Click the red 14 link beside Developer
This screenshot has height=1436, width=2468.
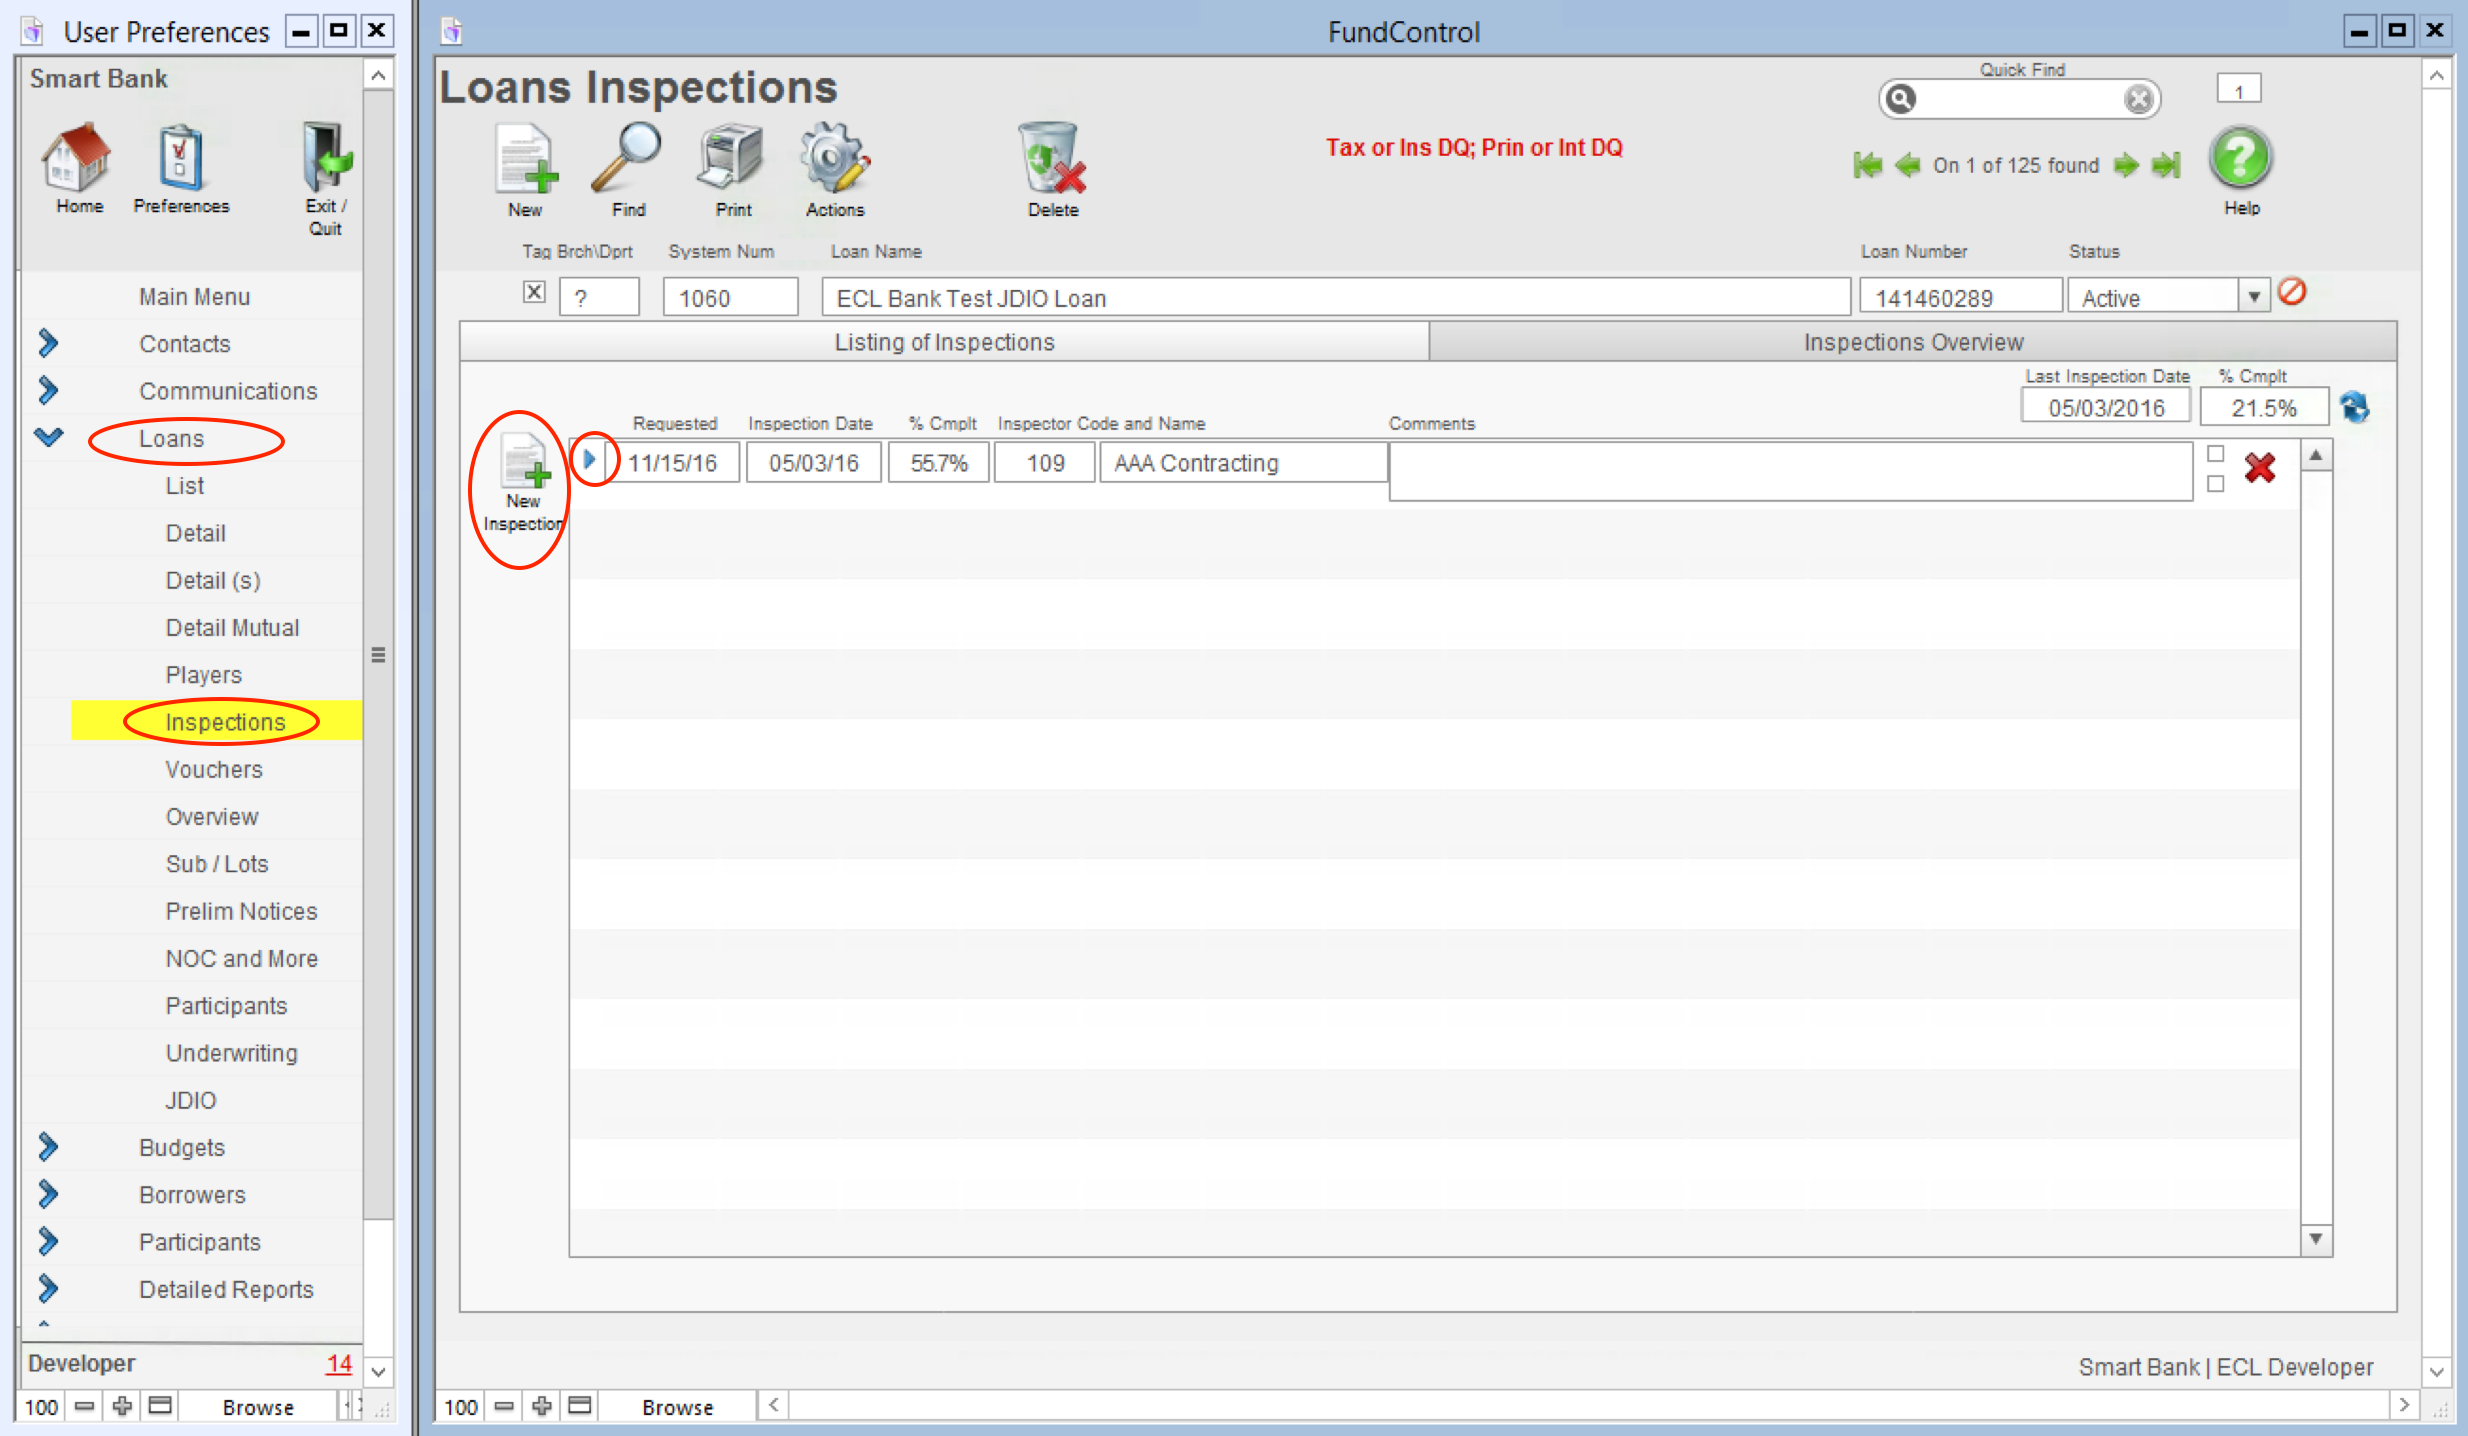tap(339, 1363)
